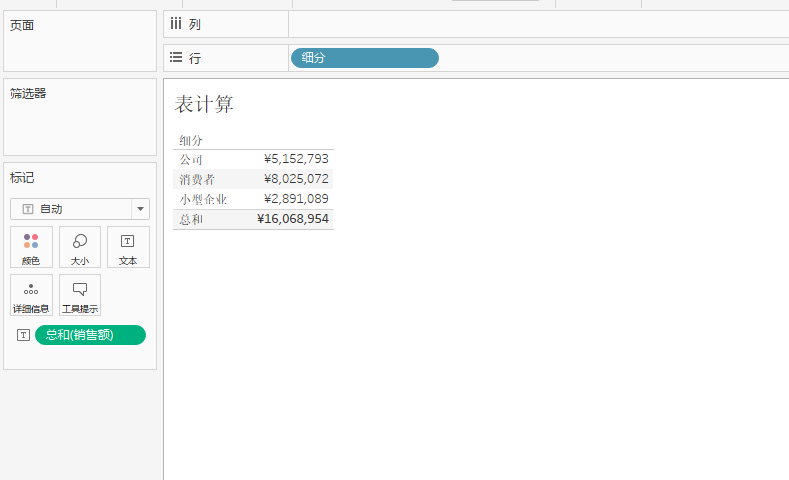This screenshot has width=789, height=480.
Task: Click the 标记 marks card title
Action: pos(22,178)
